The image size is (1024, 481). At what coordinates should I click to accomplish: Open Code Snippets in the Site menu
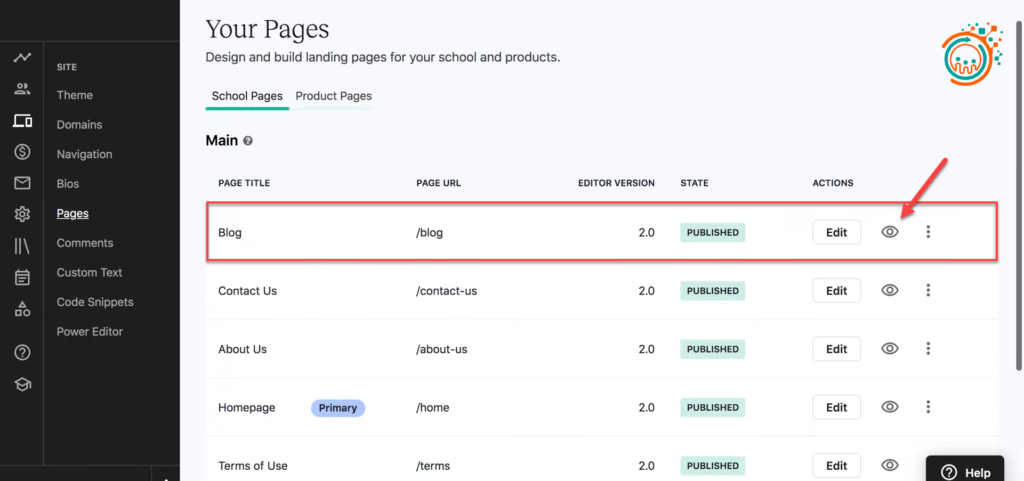click(x=95, y=302)
